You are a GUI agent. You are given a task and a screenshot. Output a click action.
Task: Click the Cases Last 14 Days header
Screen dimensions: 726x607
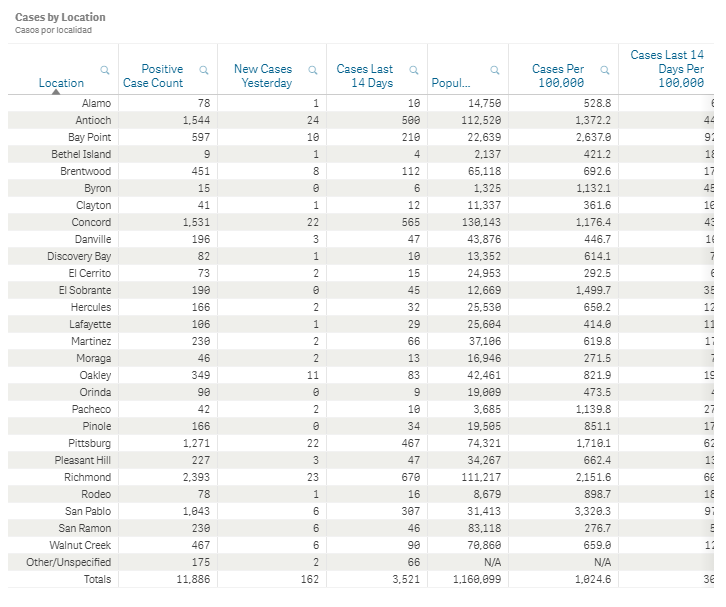[365, 76]
